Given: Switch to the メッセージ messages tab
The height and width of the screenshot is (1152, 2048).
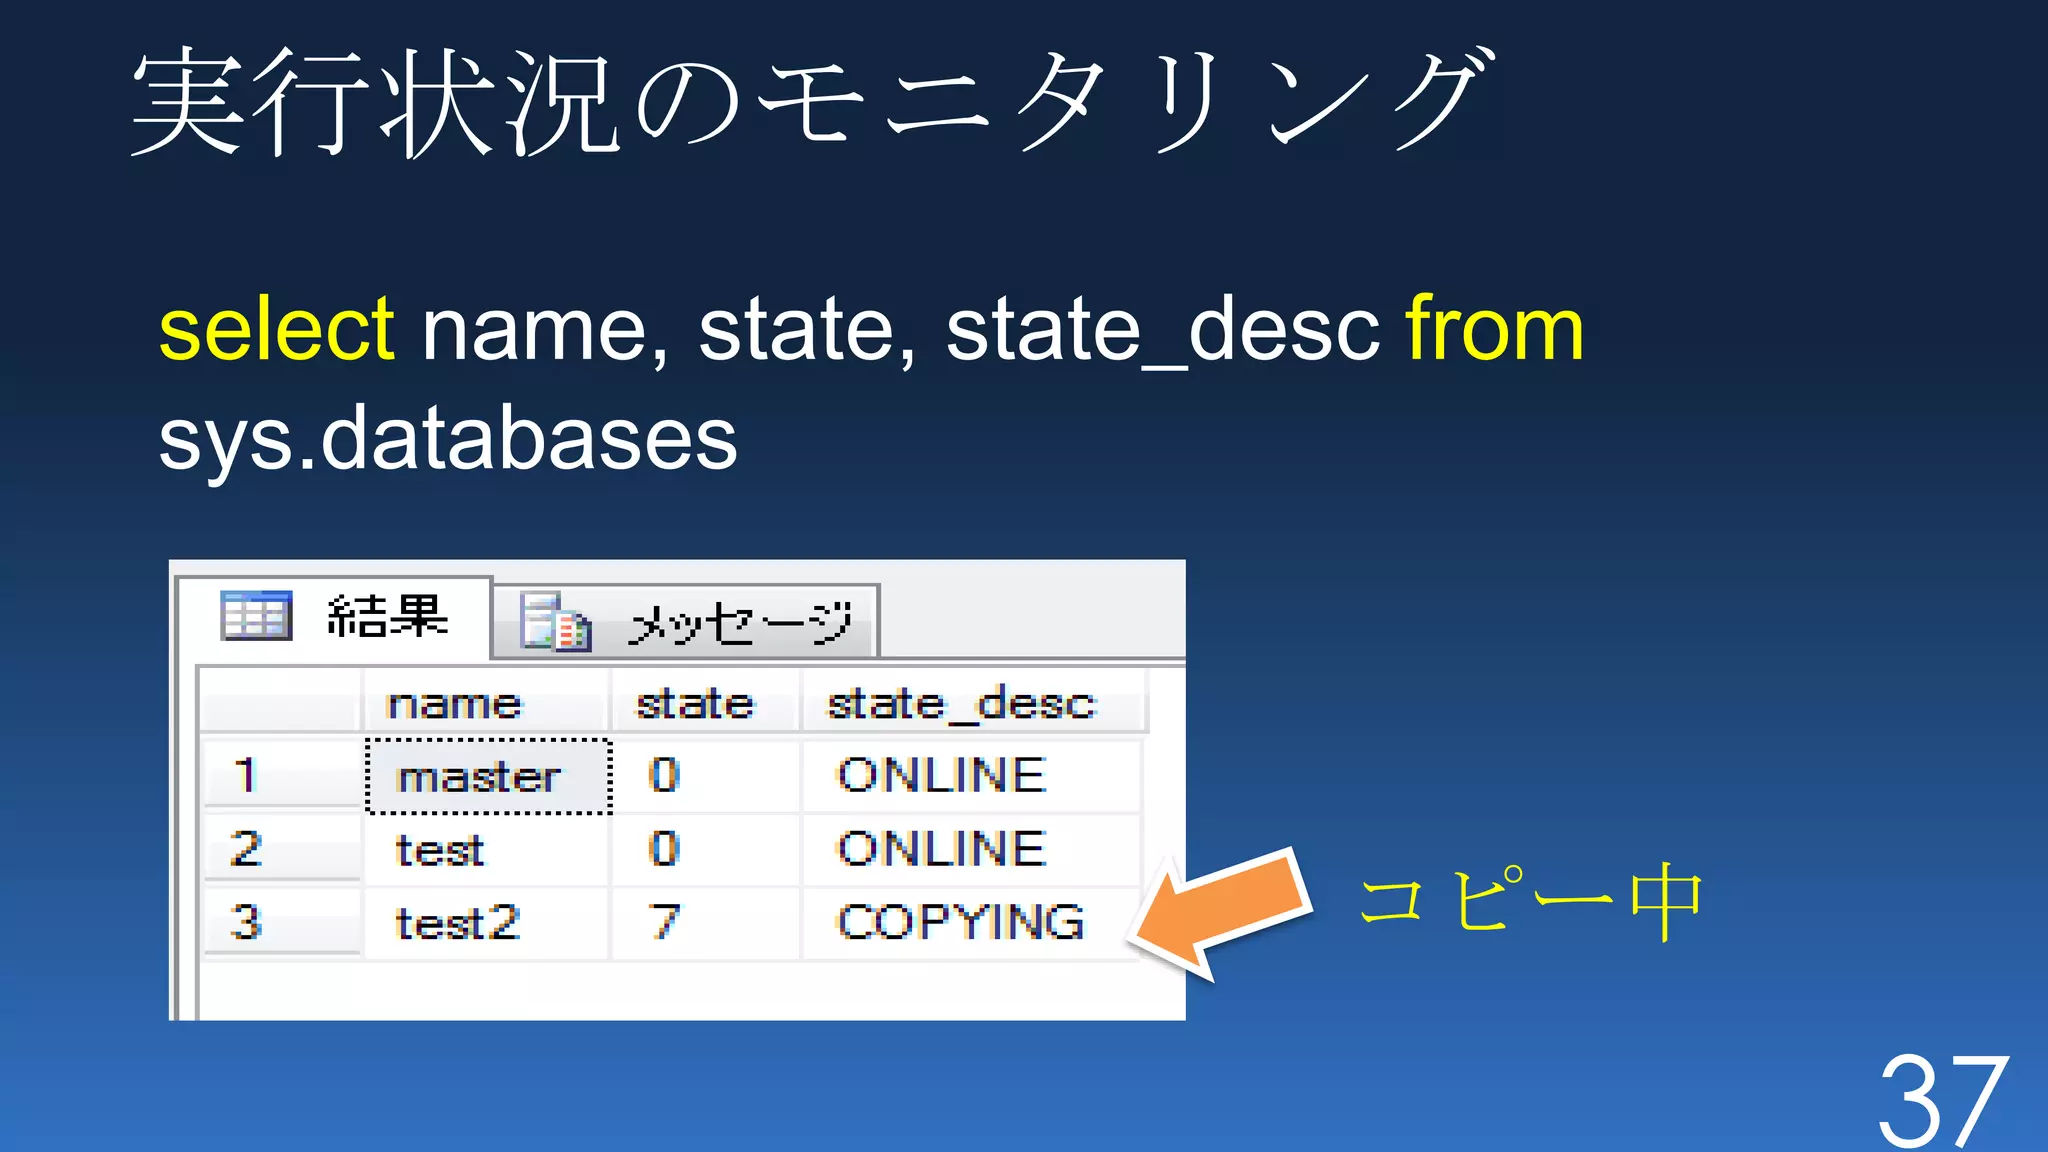Looking at the screenshot, I should (686, 622).
